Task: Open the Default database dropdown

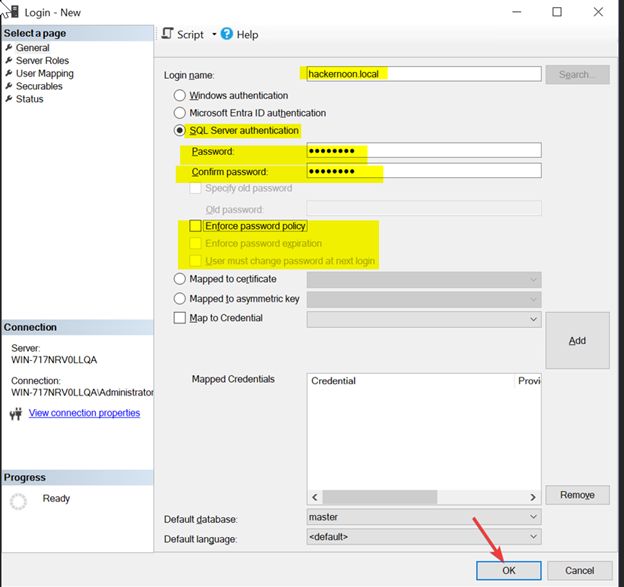Action: point(424,517)
